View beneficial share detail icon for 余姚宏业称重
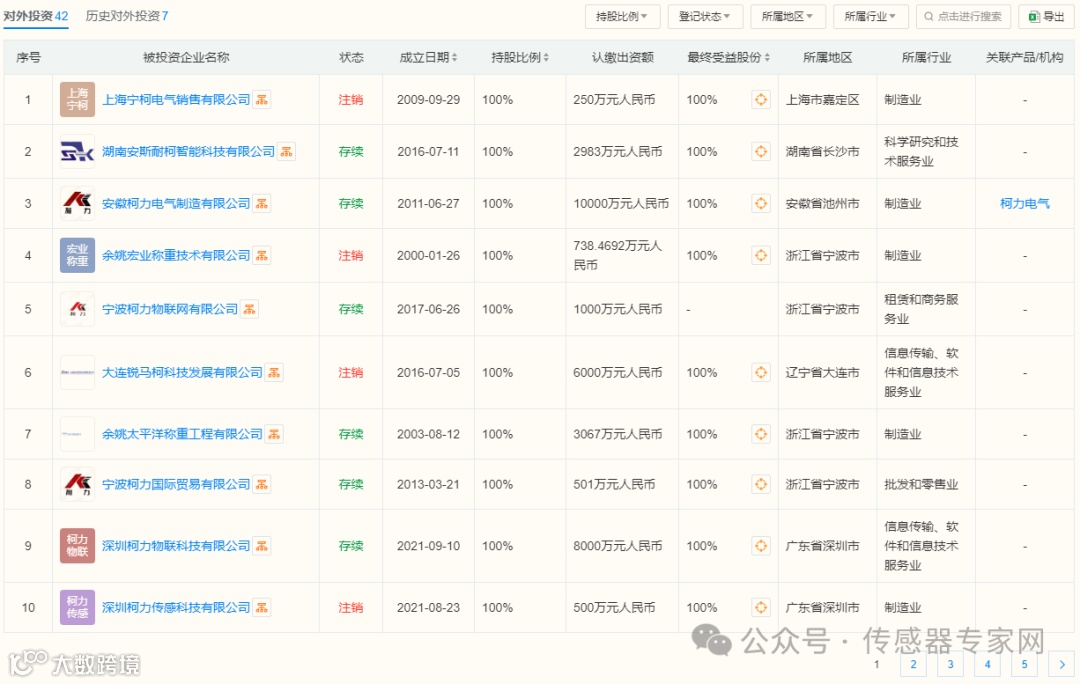Viewport: 1080px width, 684px height. tap(761, 256)
